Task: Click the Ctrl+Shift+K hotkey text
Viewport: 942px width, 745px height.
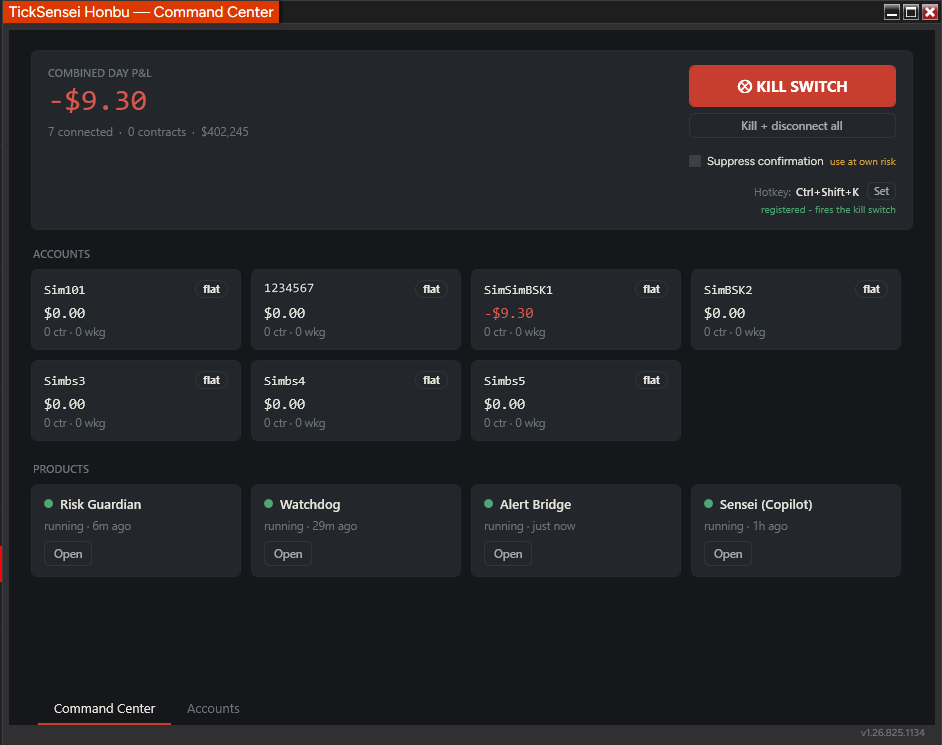Action: pyautogui.click(x=827, y=192)
